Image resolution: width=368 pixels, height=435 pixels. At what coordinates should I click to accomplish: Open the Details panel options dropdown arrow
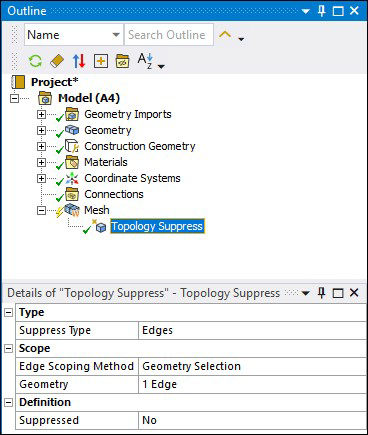pyautogui.click(x=305, y=294)
